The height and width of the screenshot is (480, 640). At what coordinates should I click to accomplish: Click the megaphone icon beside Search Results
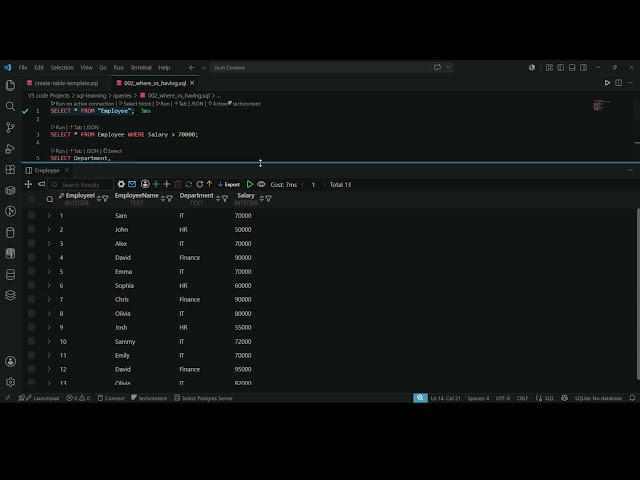[x=41, y=184]
